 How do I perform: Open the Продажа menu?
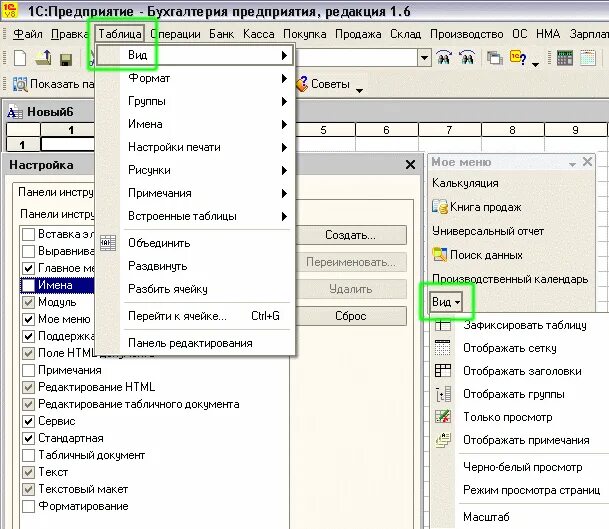[x=358, y=34]
